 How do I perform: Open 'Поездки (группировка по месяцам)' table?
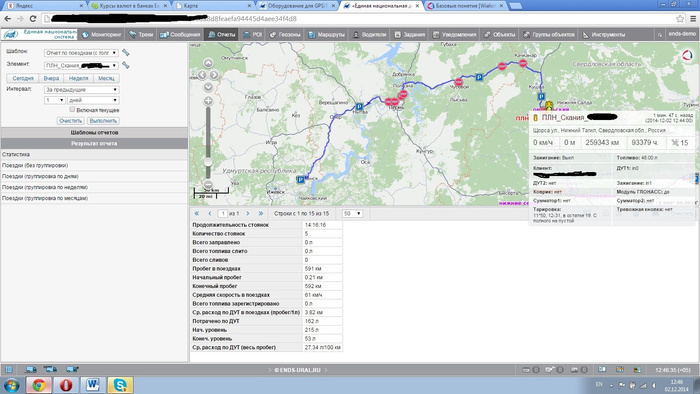coord(94,198)
